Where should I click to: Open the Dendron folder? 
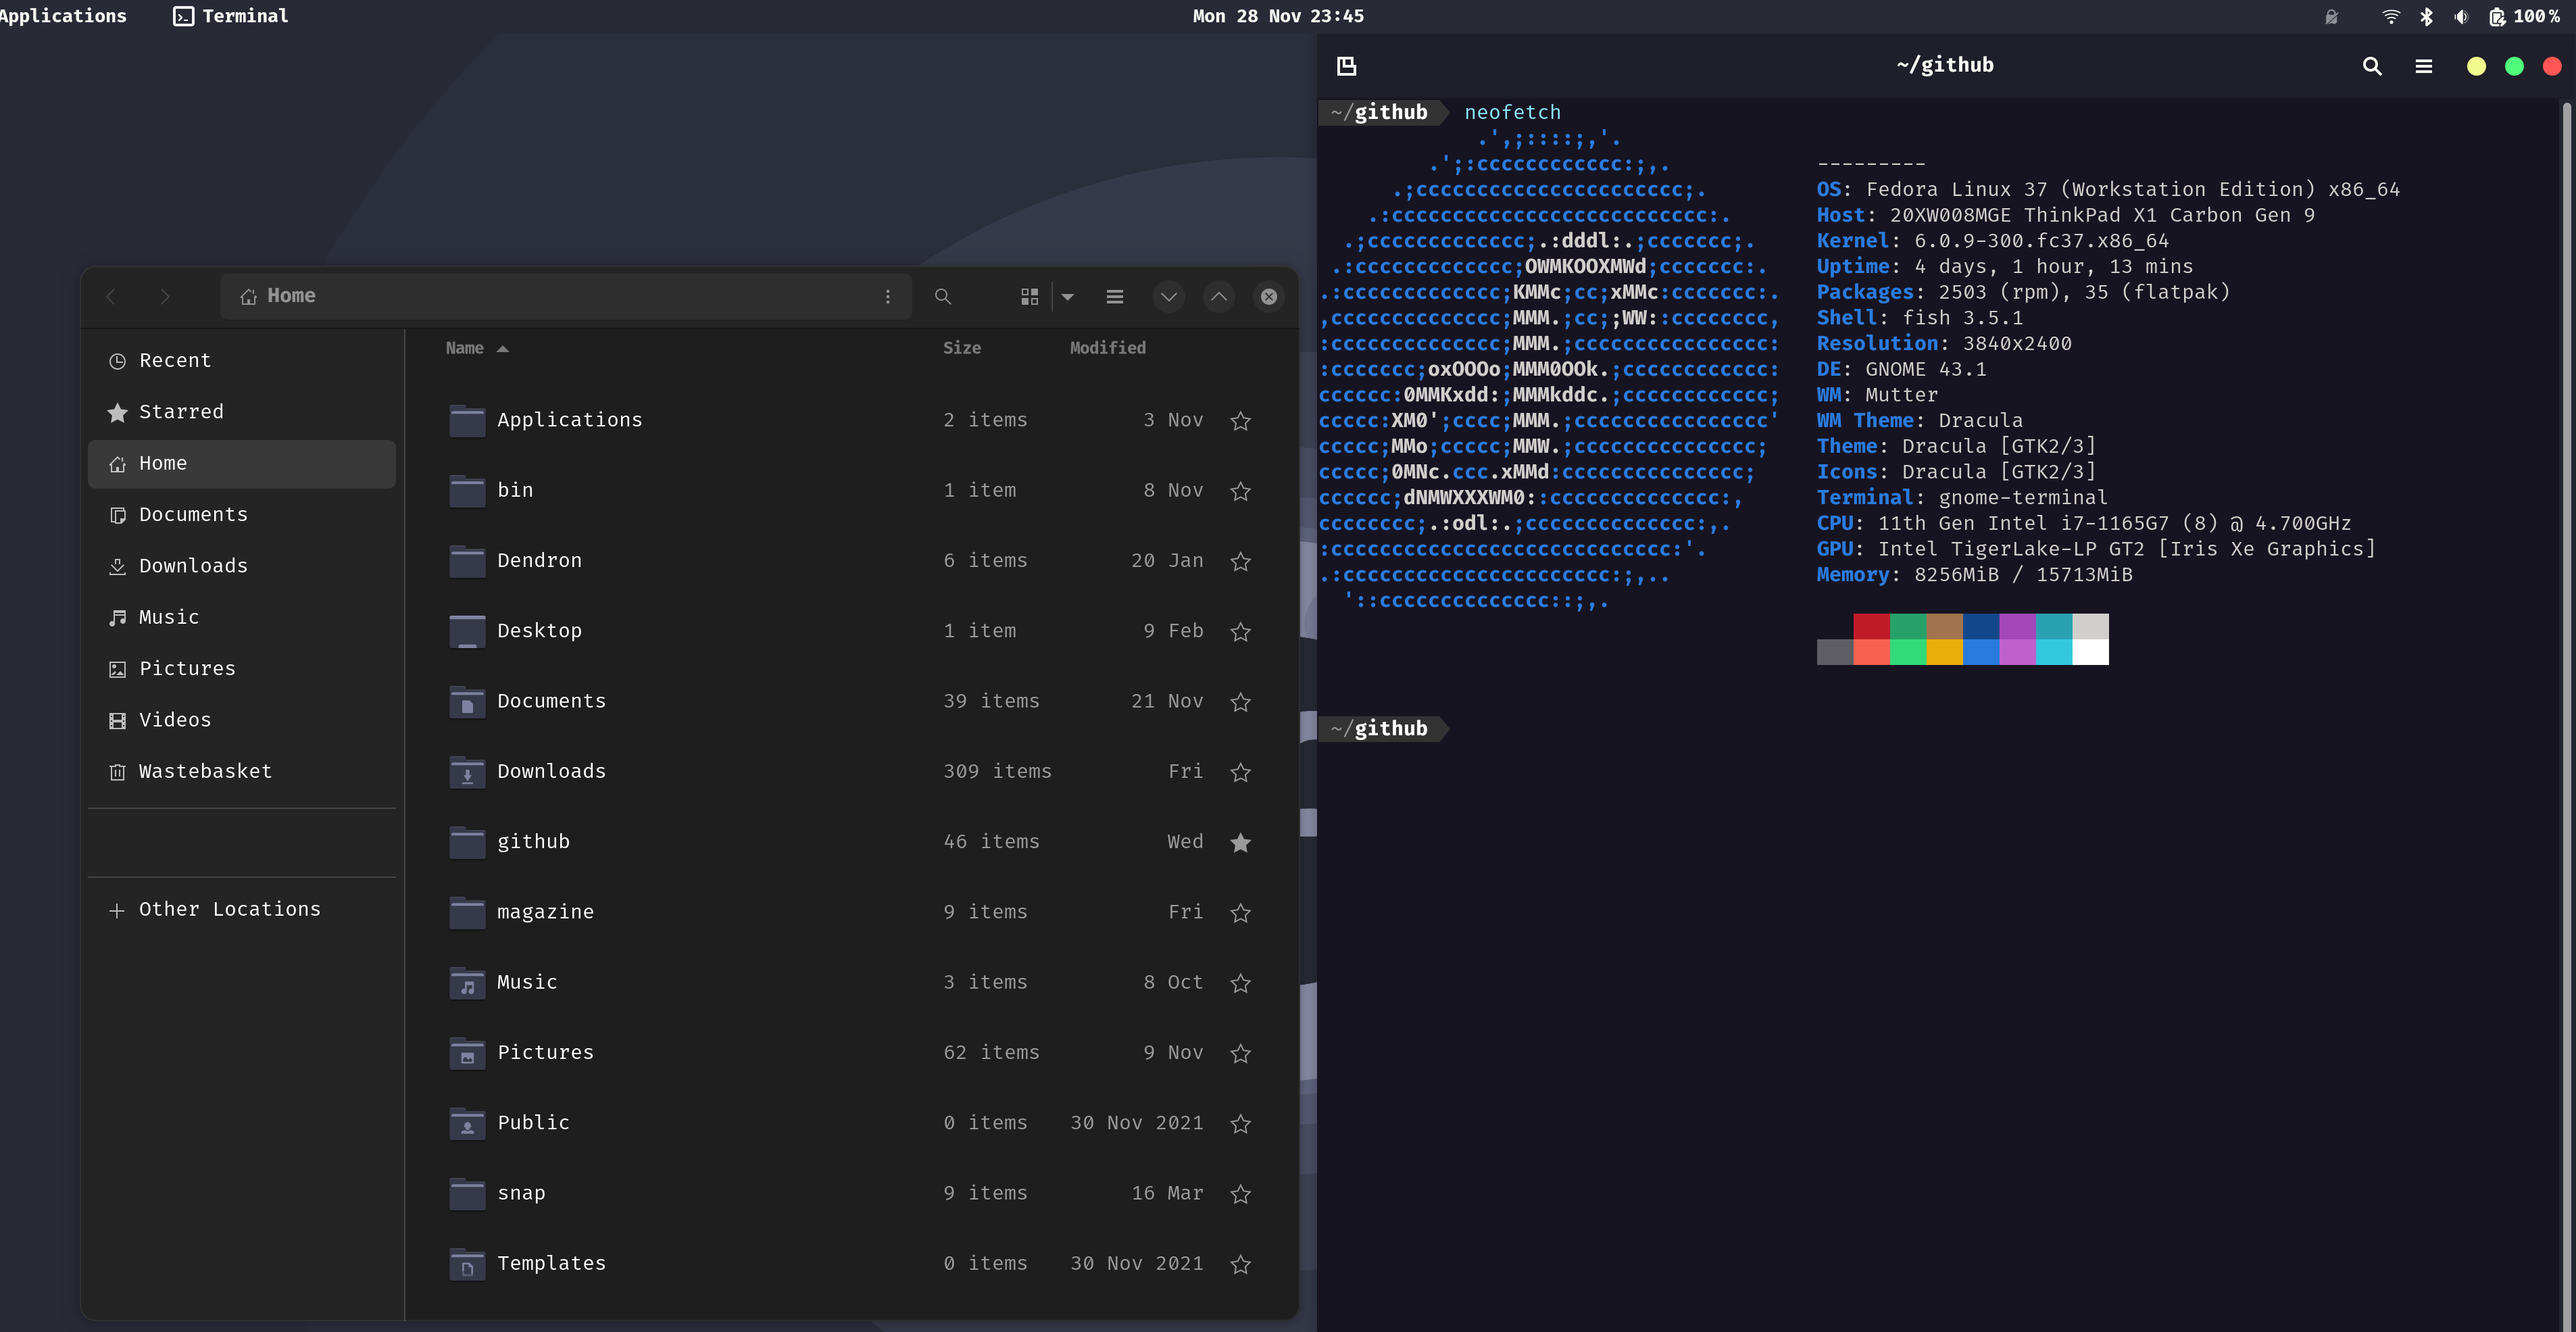click(540, 560)
